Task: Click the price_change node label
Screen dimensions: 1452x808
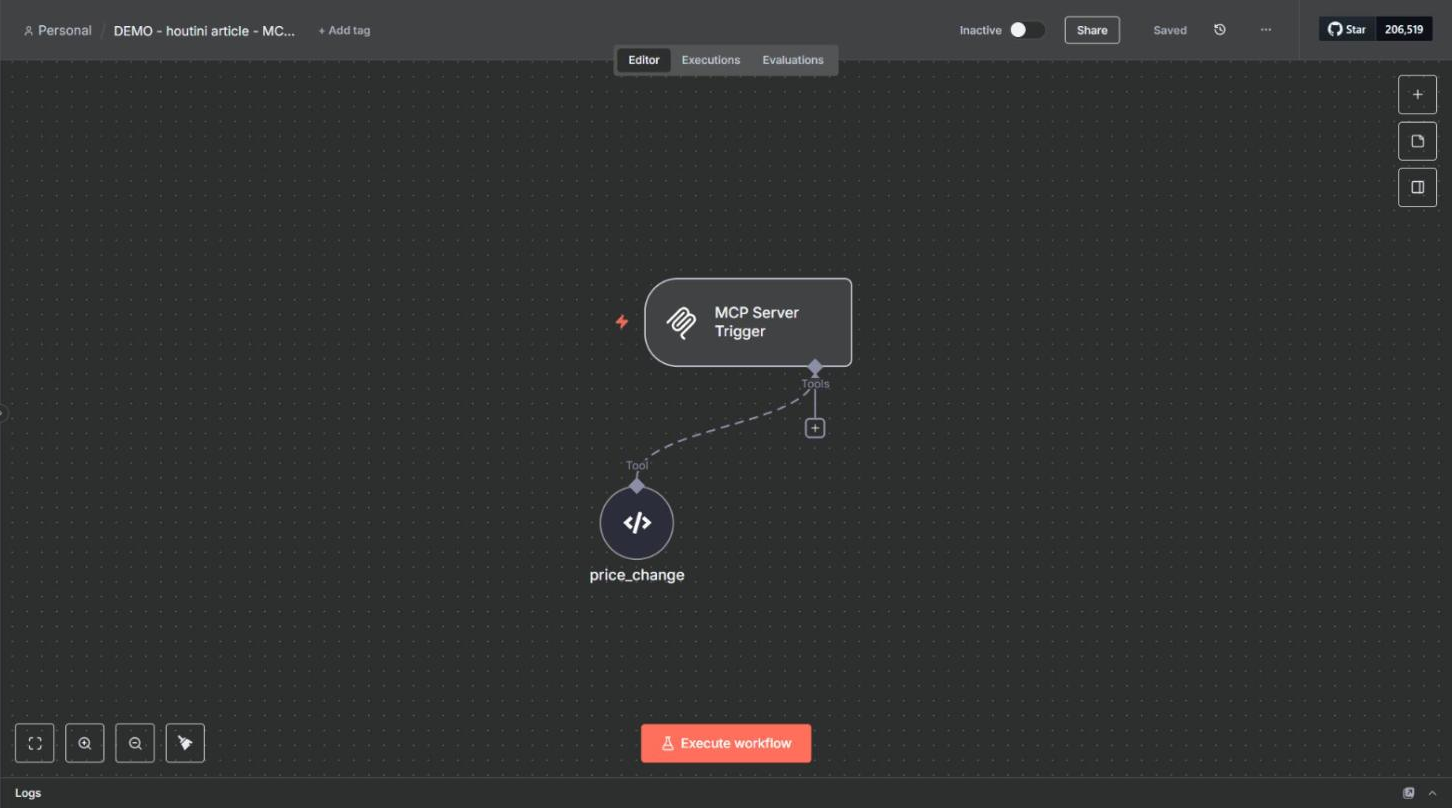Action: point(637,575)
